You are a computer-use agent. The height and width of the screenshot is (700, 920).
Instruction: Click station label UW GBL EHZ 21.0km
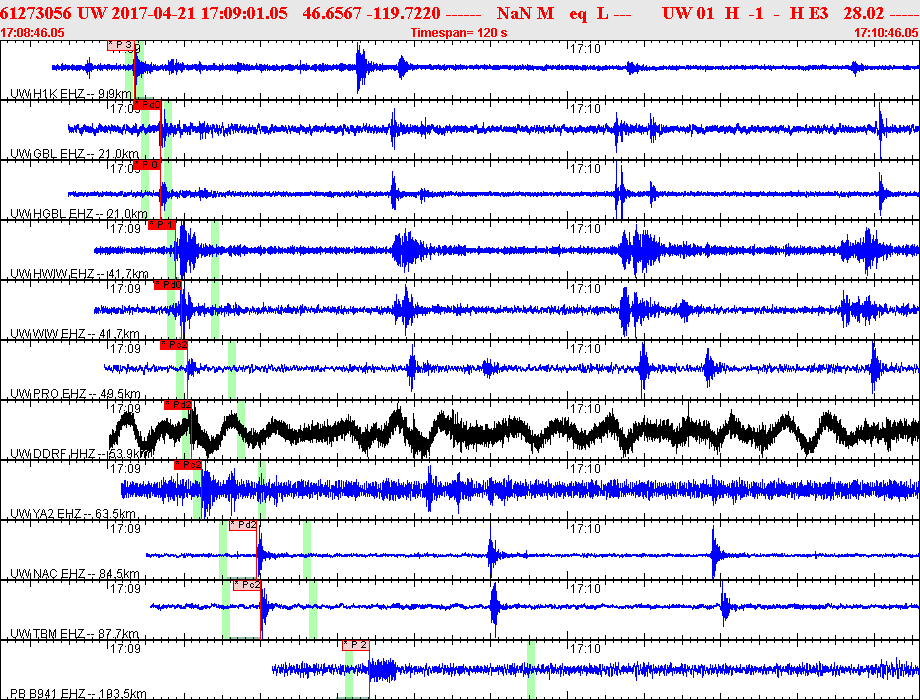75,154
